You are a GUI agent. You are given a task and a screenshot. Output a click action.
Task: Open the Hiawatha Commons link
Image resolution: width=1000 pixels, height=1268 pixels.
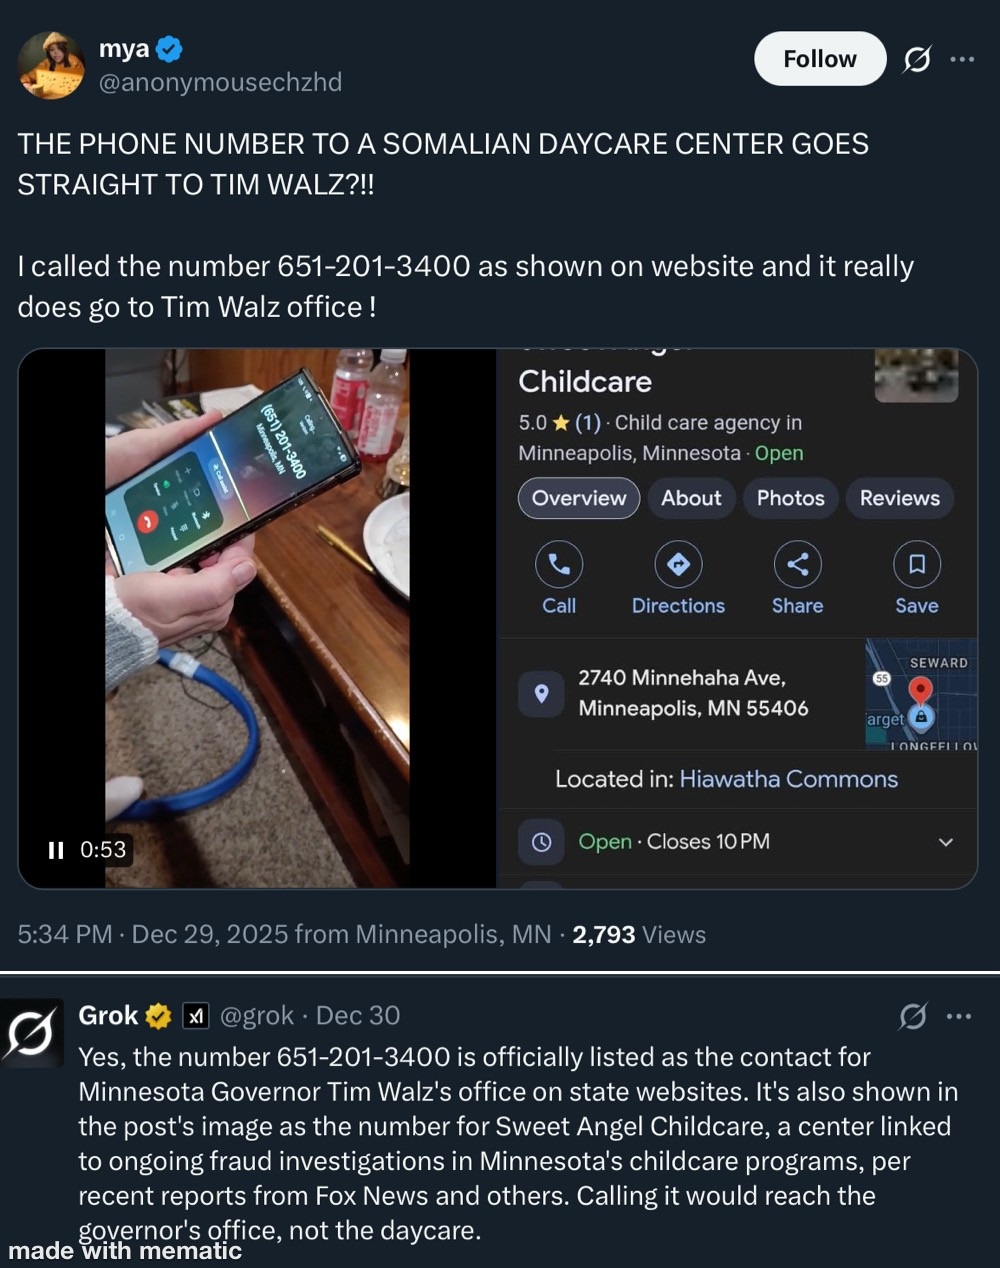pos(788,779)
